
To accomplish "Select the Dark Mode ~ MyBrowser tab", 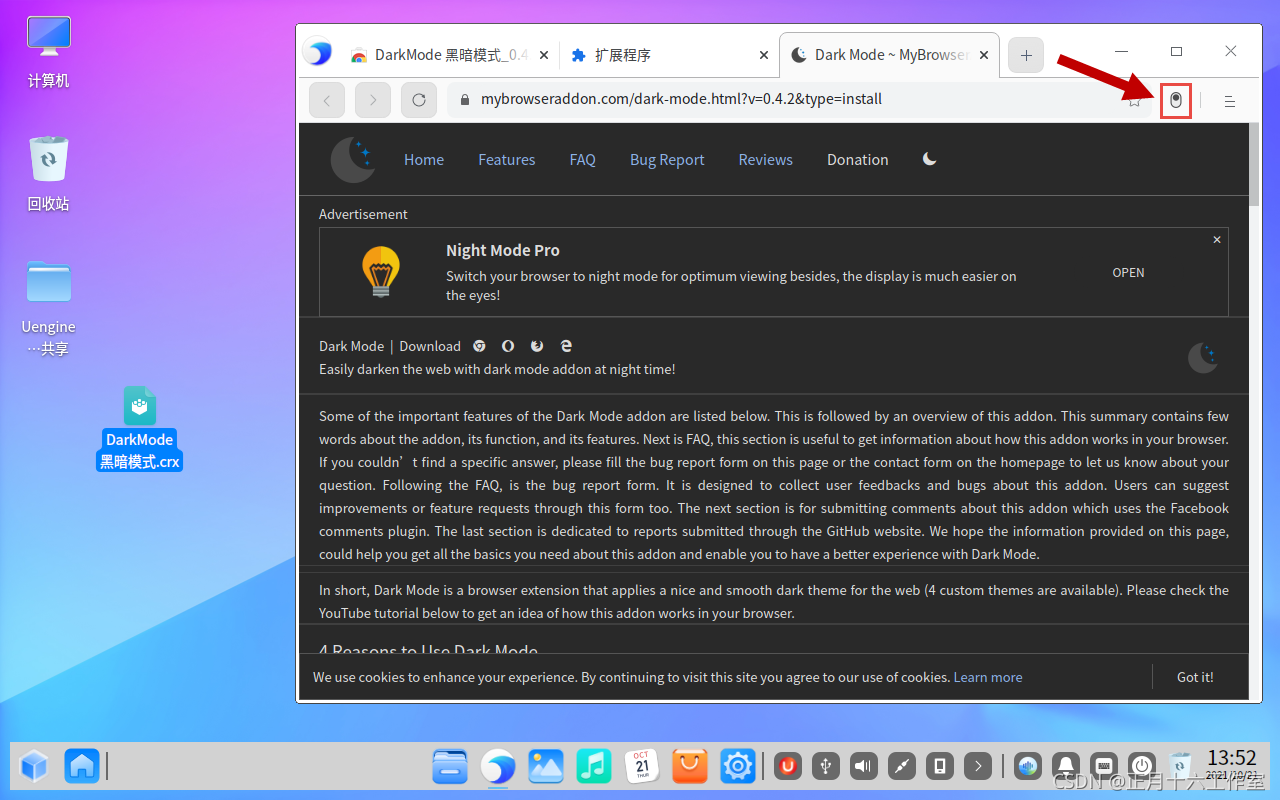I will [889, 55].
